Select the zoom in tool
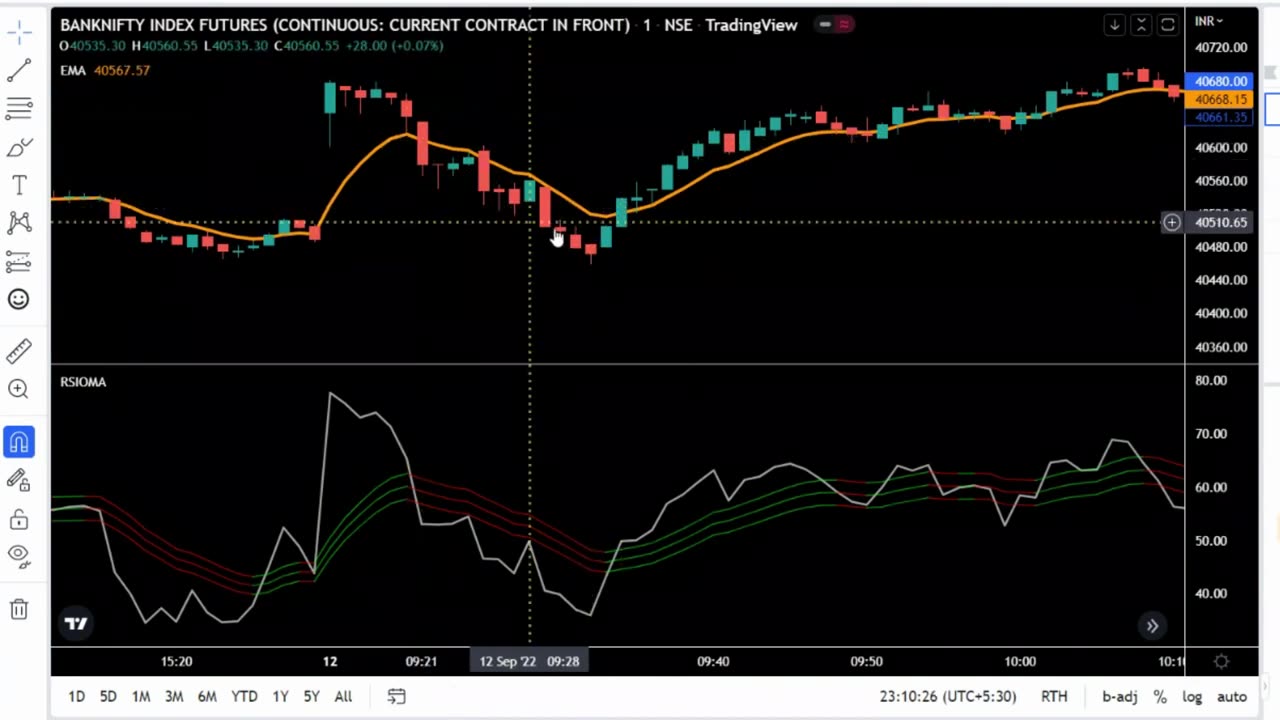This screenshot has height=720, width=1280. click(19, 389)
